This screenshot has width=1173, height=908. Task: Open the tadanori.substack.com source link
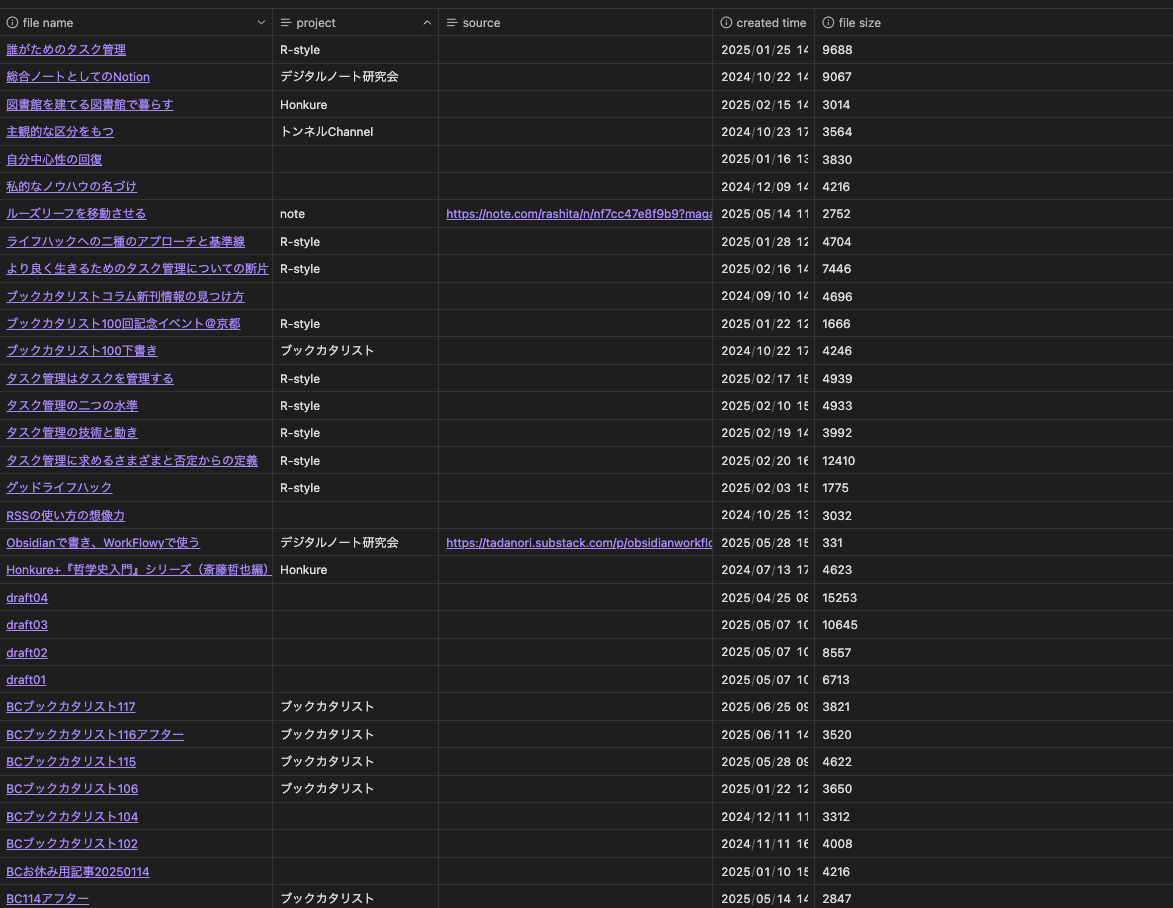tap(579, 543)
